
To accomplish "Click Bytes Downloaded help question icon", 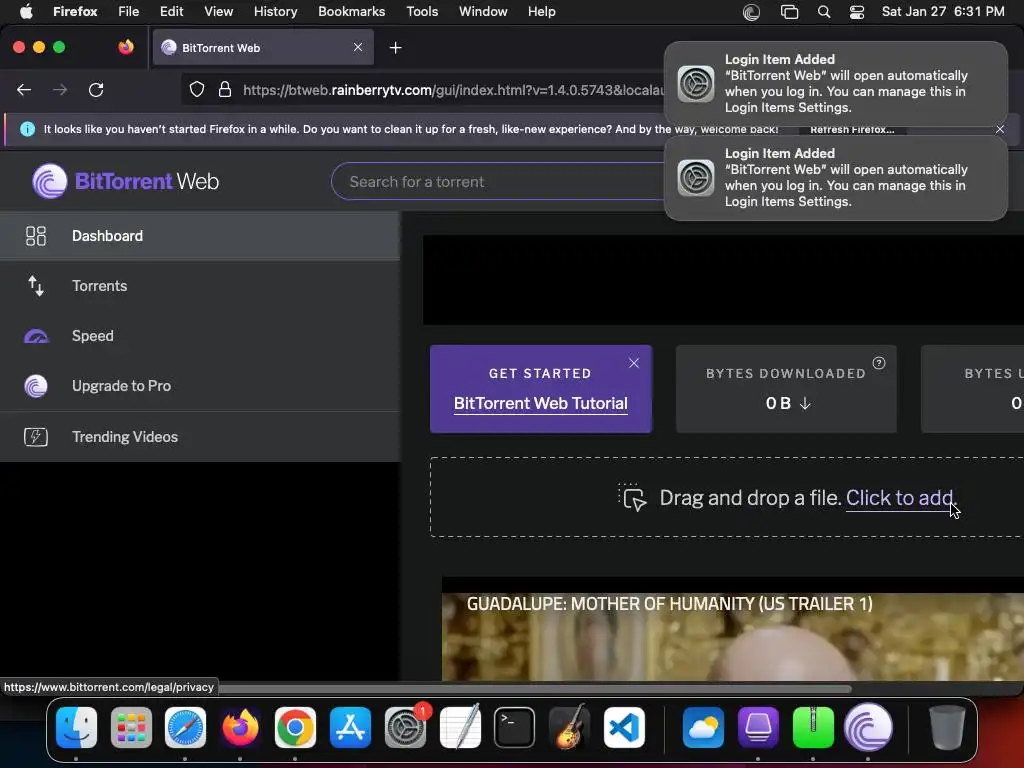I will click(x=879, y=363).
